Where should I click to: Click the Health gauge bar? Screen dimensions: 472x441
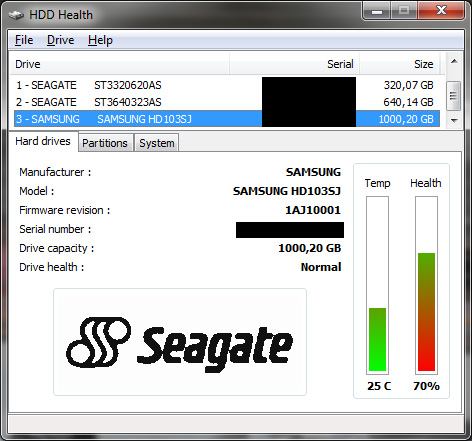[x=426, y=284]
